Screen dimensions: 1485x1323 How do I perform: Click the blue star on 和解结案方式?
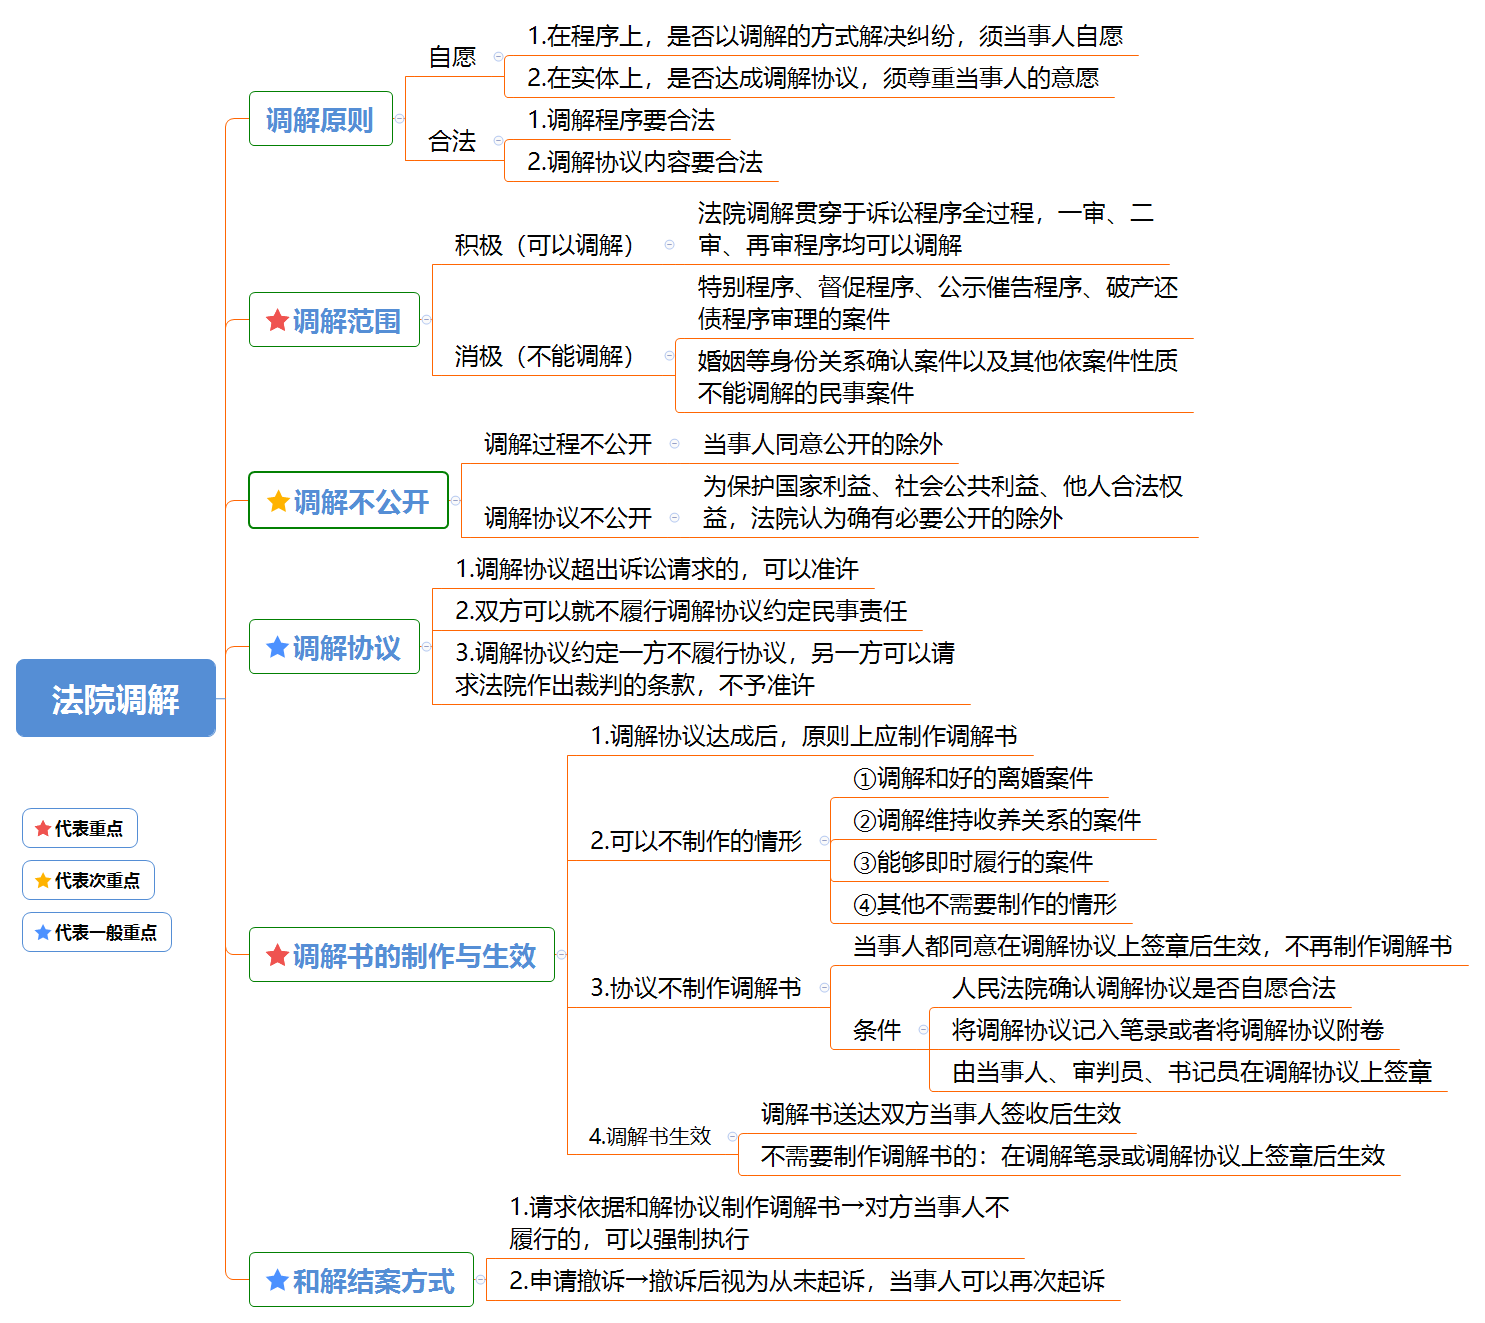coord(277,1280)
